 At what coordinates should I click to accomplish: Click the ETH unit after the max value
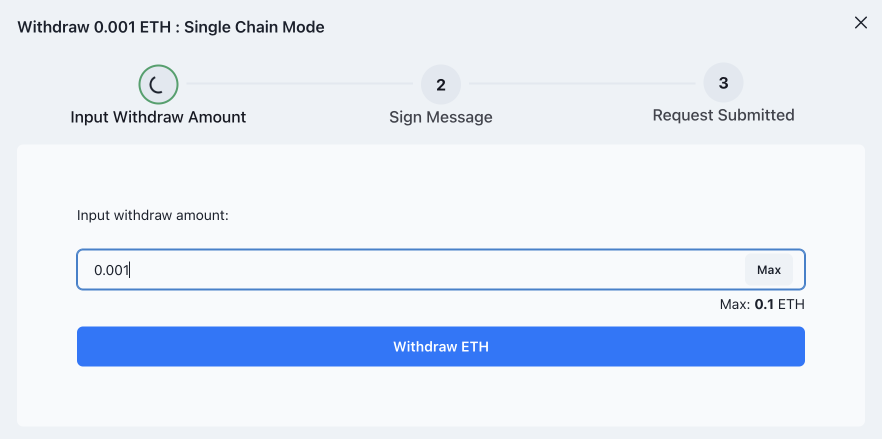click(x=792, y=304)
